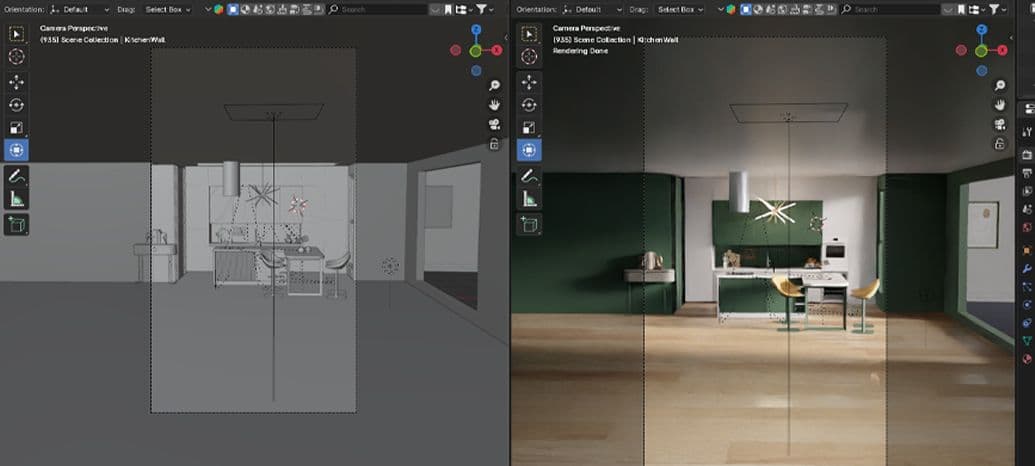Viewport: 1035px width, 466px height.
Task: Open Orientation Default dropdown in right header
Action: (x=592, y=9)
